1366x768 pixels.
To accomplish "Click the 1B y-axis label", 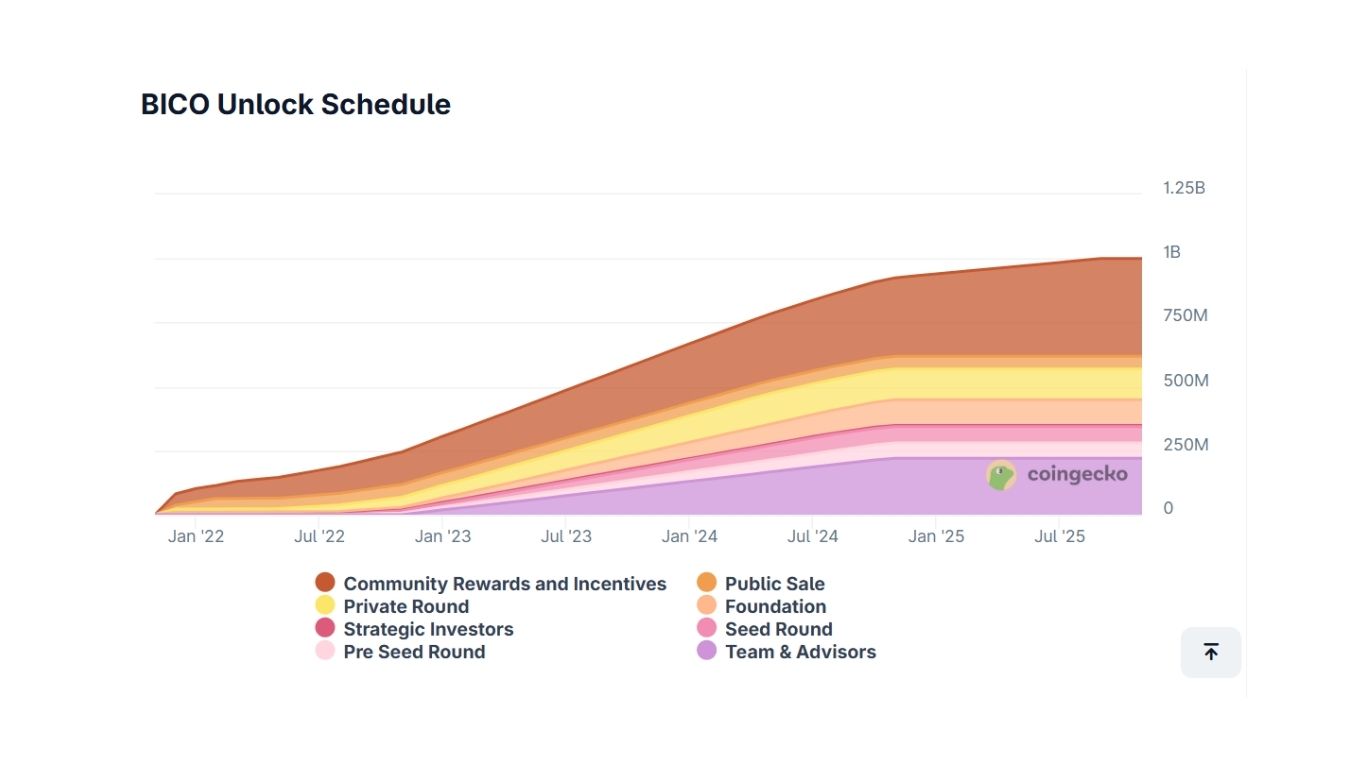I will (x=1171, y=252).
